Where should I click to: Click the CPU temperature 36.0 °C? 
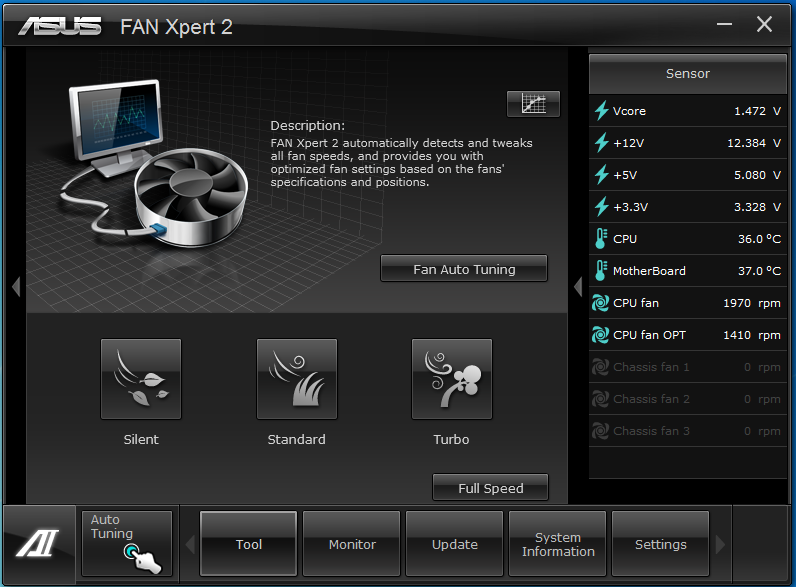pos(759,239)
